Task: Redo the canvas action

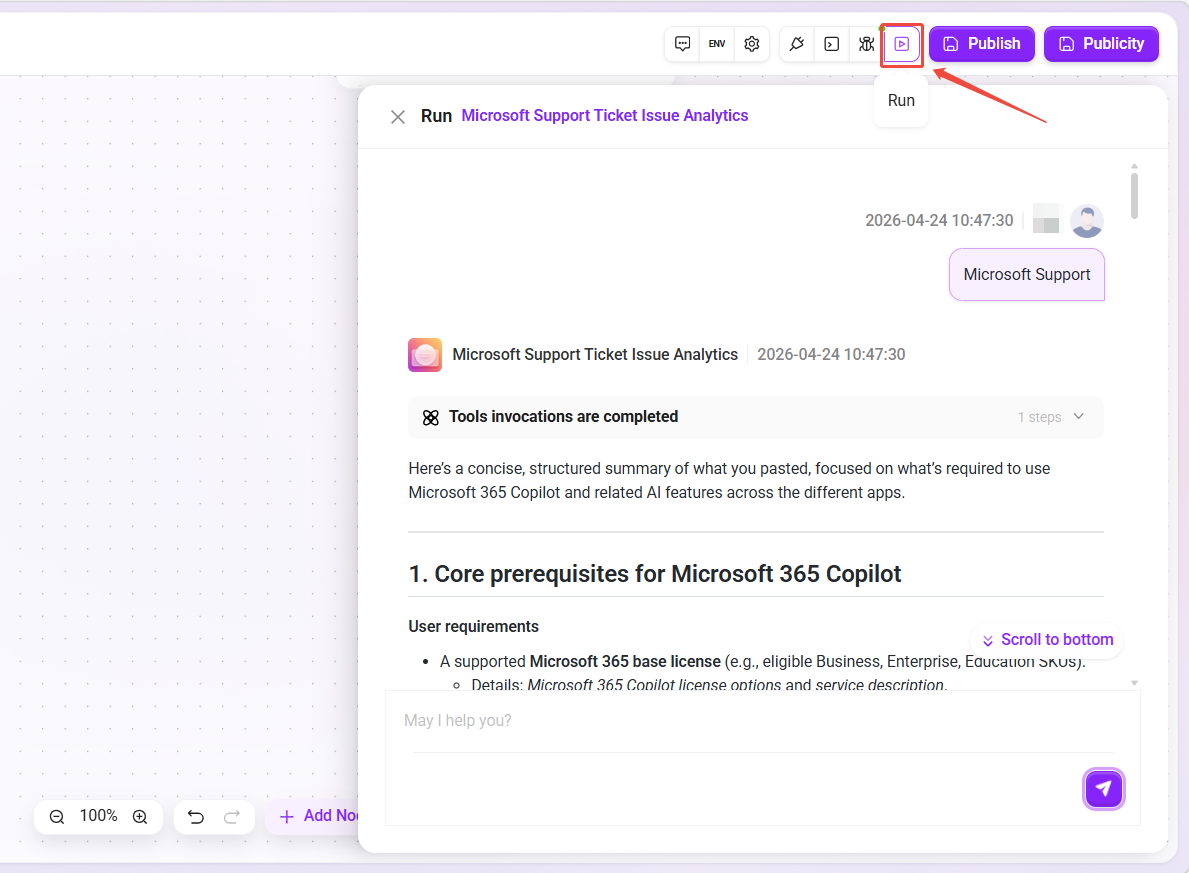Action: point(232,817)
